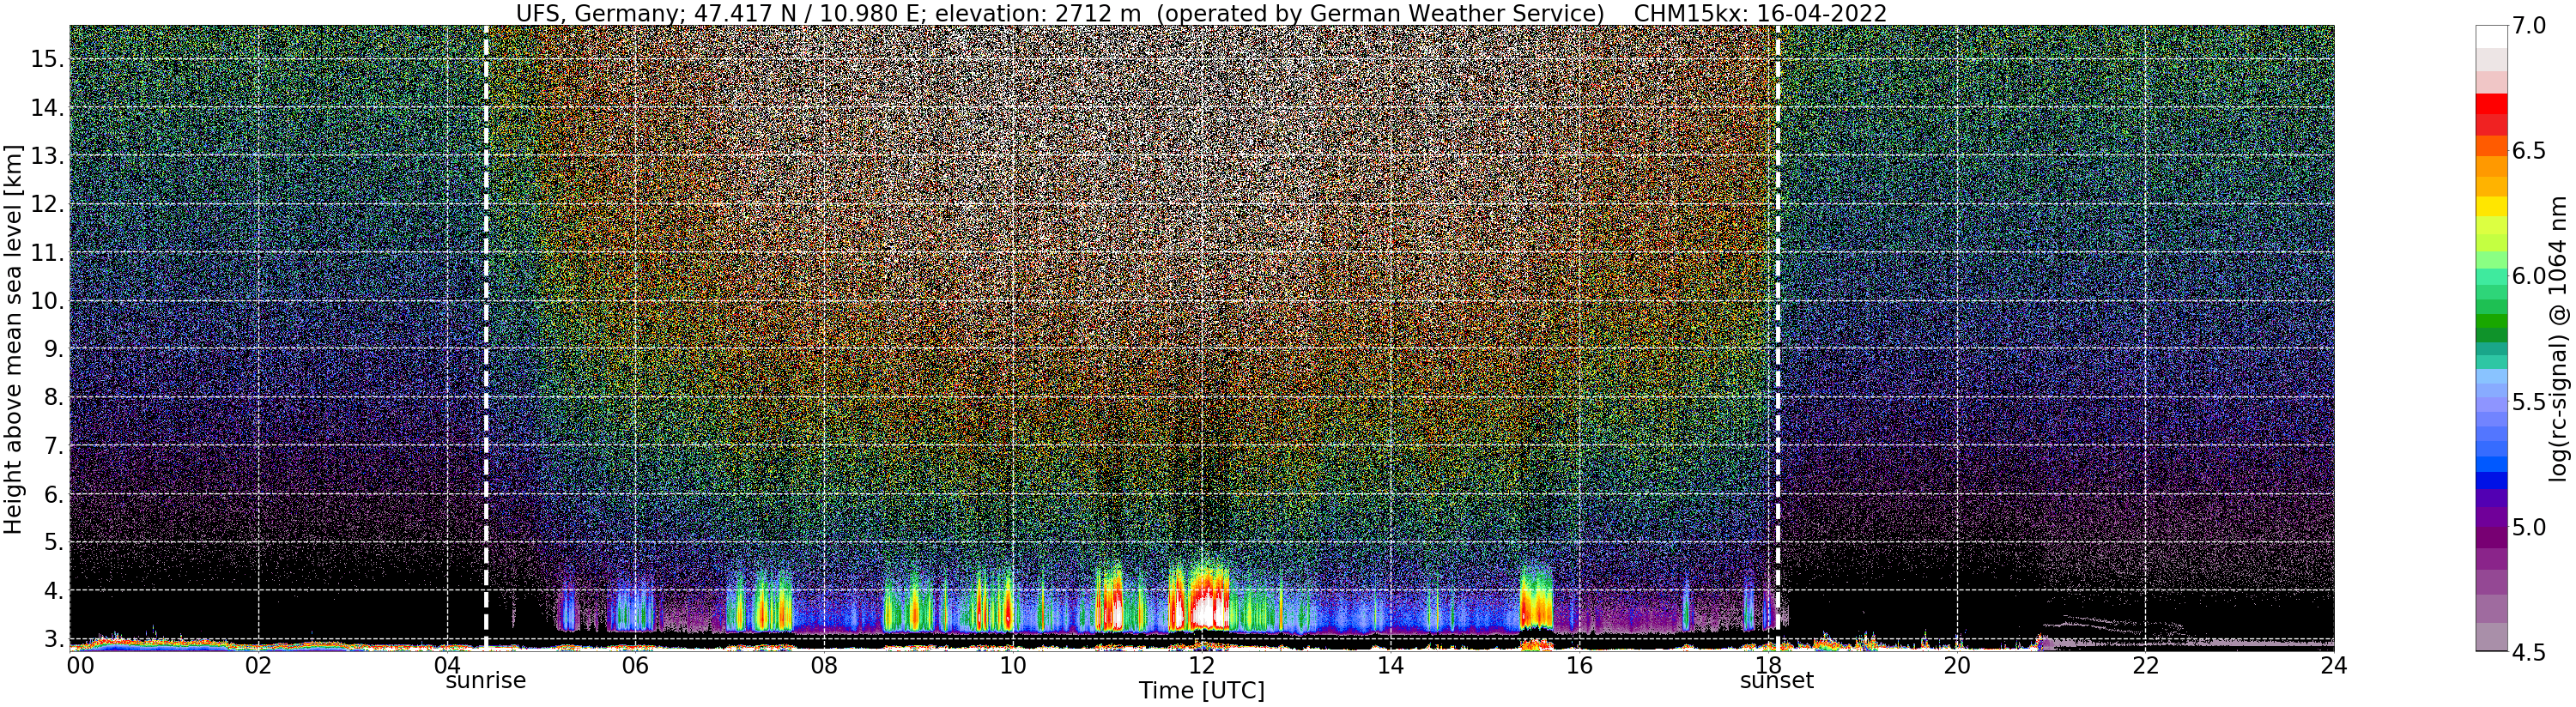The image size is (2576, 707).
Task: Click the "Height above mean sea level [km]" label
Action: 13,338
